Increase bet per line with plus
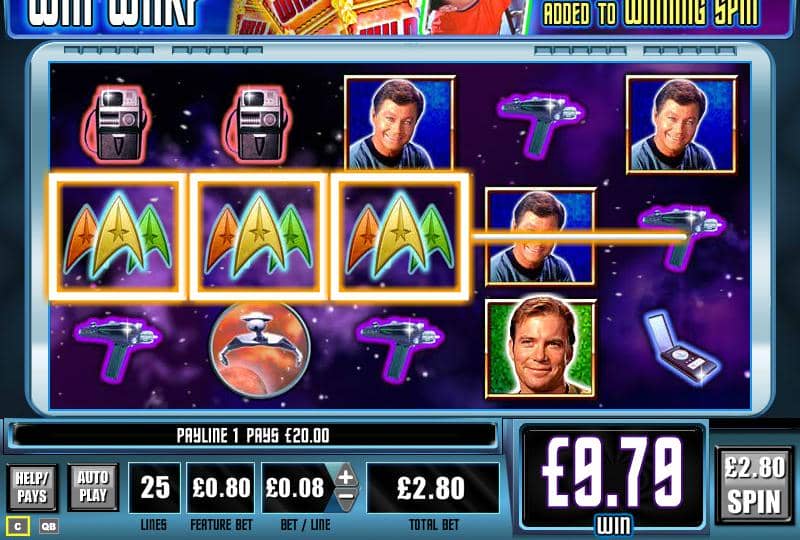The width and height of the screenshot is (800, 540). pos(346,476)
